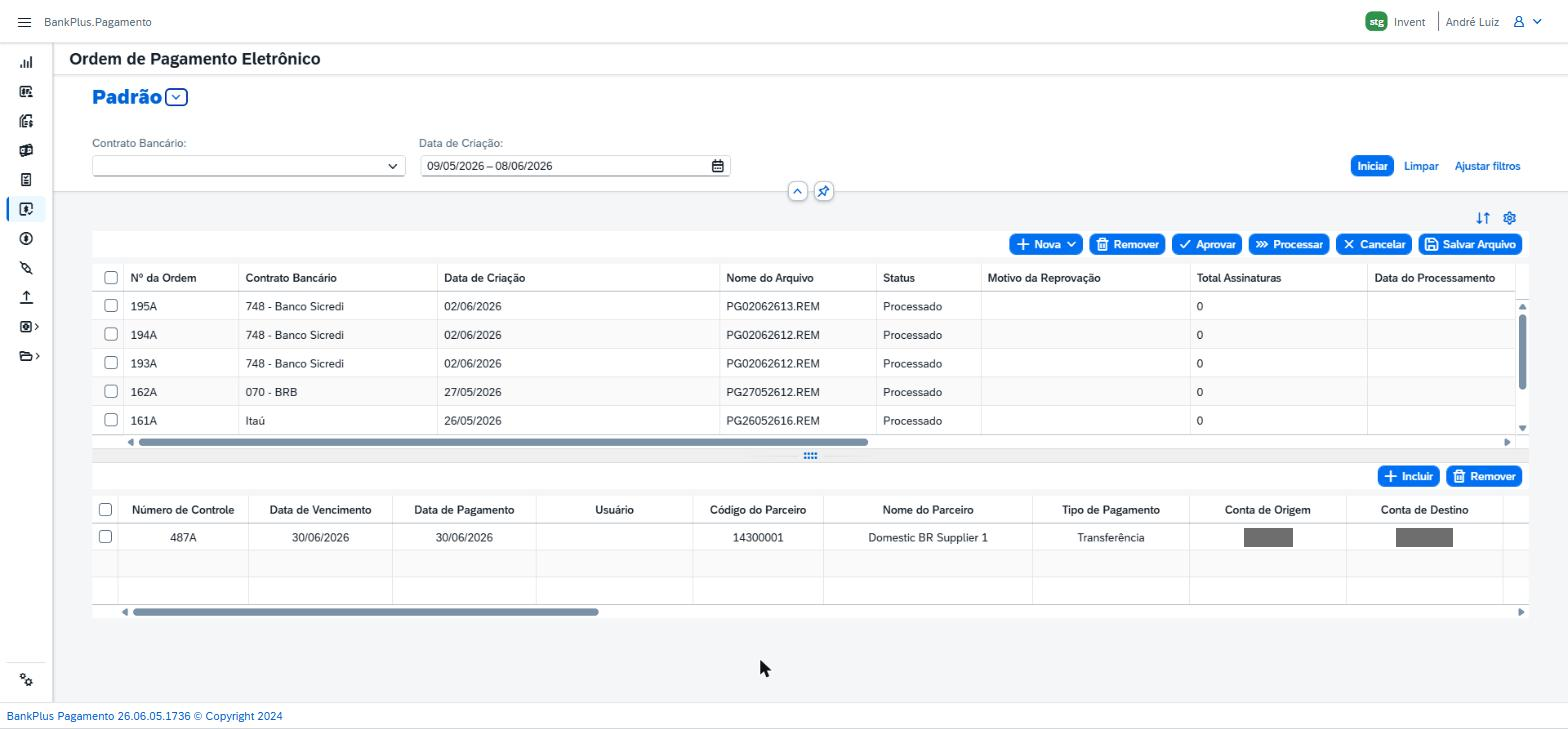Pin the filter header bar

[823, 191]
